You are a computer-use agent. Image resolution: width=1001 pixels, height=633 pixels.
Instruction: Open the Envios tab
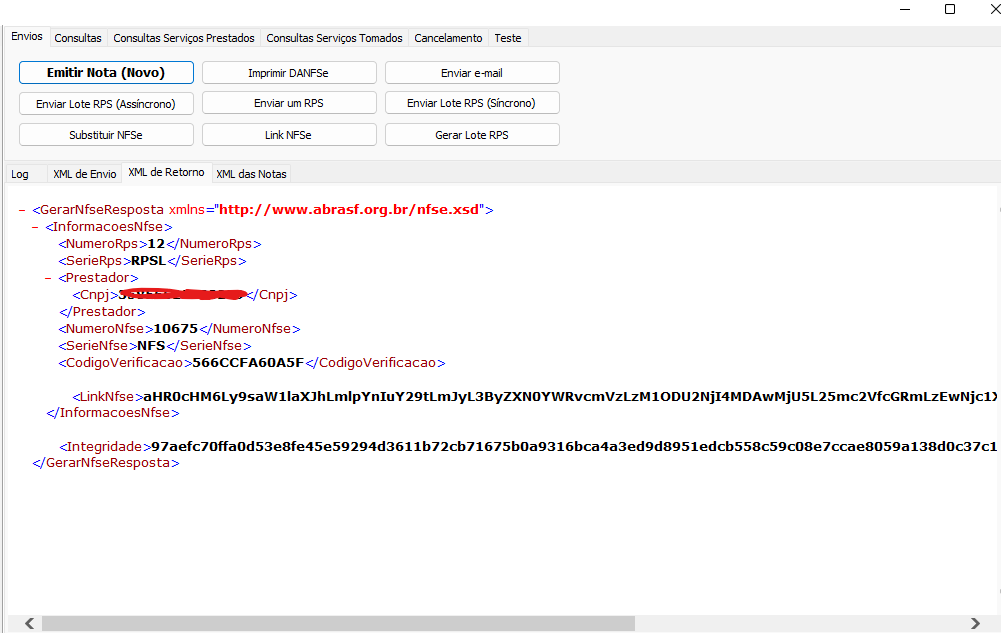pos(27,36)
